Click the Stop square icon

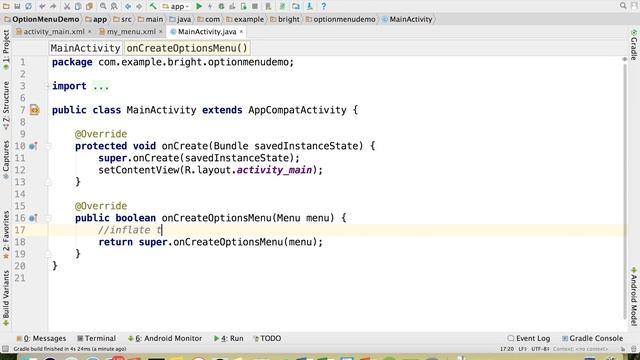pyautogui.click(x=255, y=6)
